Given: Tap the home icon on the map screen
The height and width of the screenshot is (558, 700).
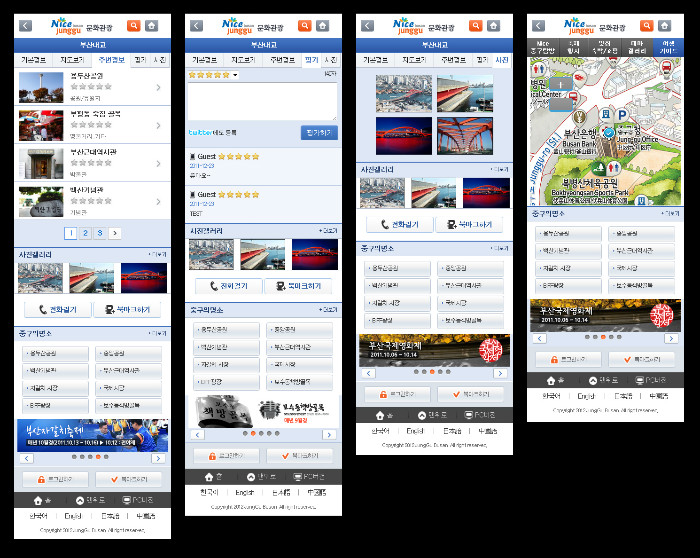Looking at the screenshot, I should (665, 26).
